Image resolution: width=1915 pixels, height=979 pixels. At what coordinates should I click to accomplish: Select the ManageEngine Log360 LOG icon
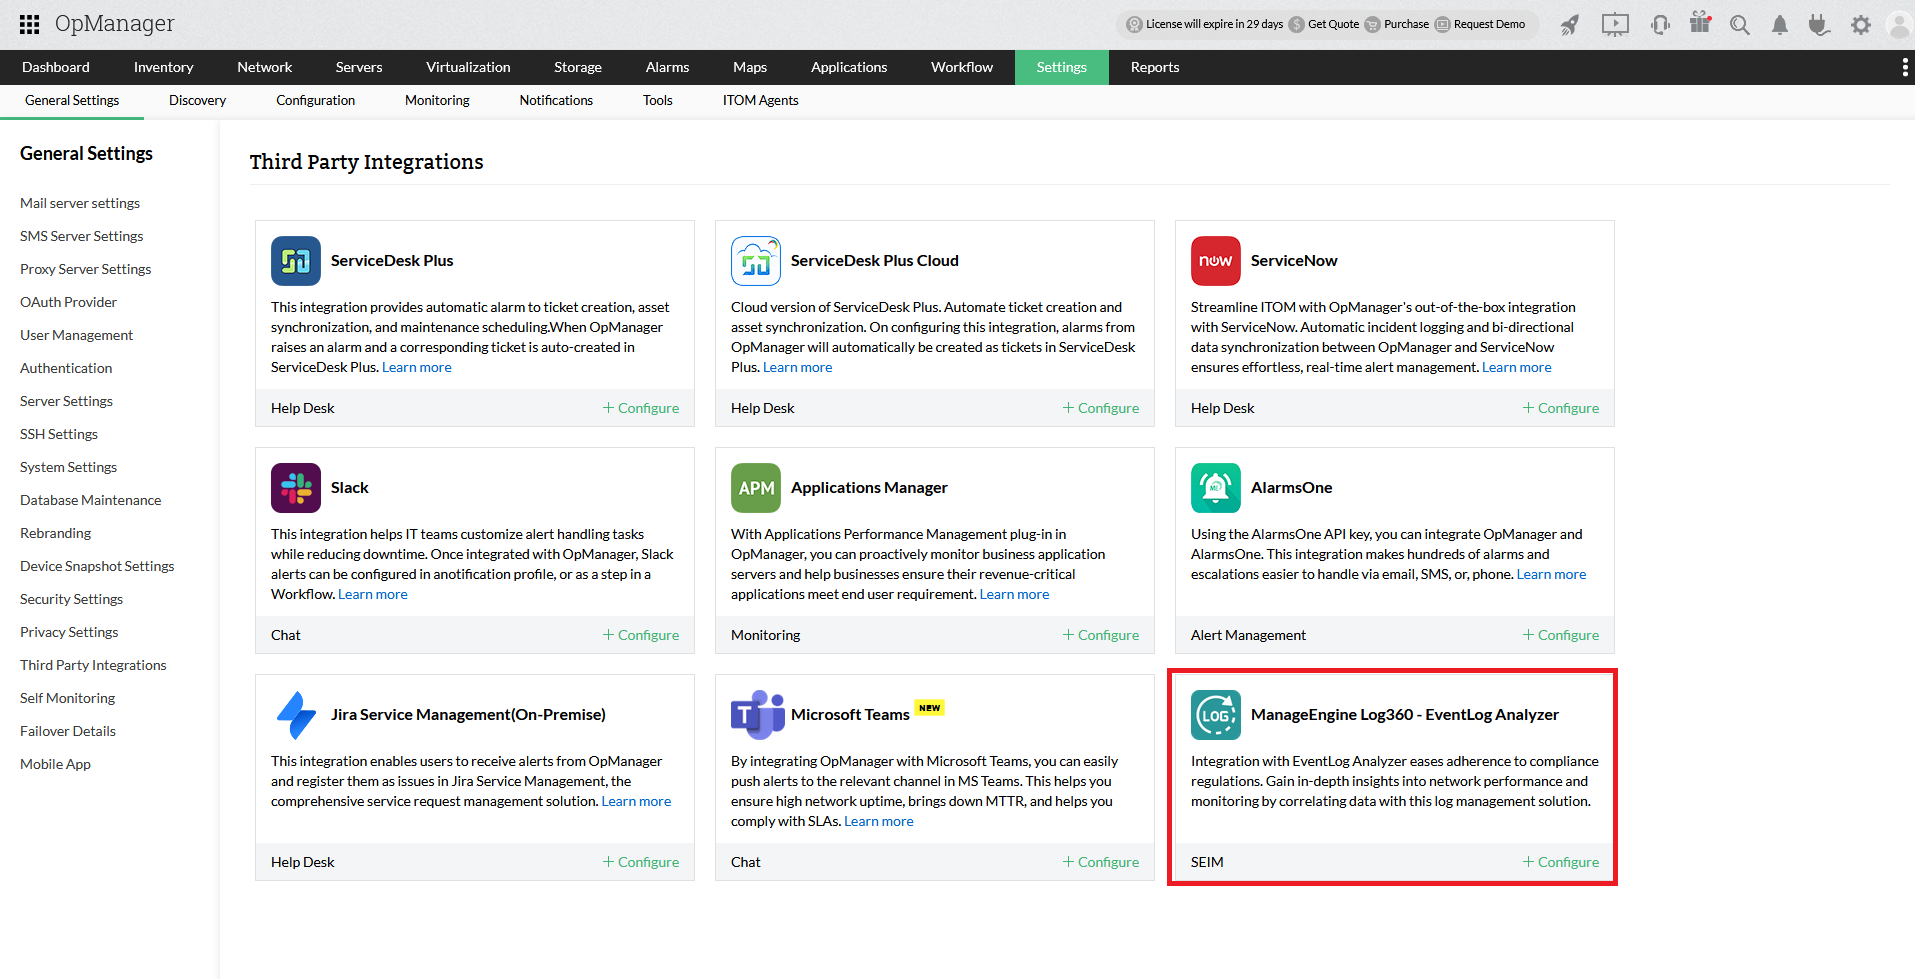coord(1215,714)
